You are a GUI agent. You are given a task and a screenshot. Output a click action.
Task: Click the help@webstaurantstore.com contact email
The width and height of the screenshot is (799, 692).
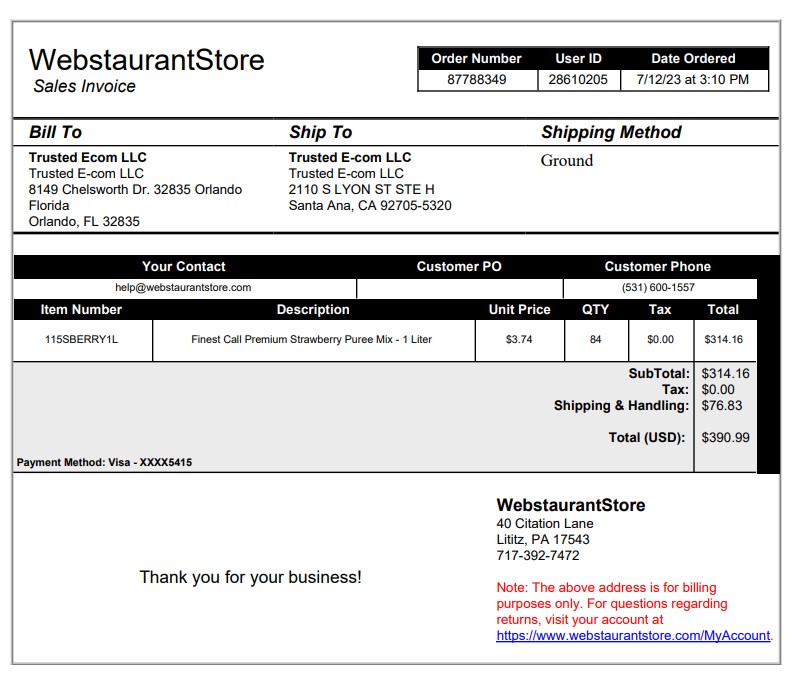[x=183, y=287]
